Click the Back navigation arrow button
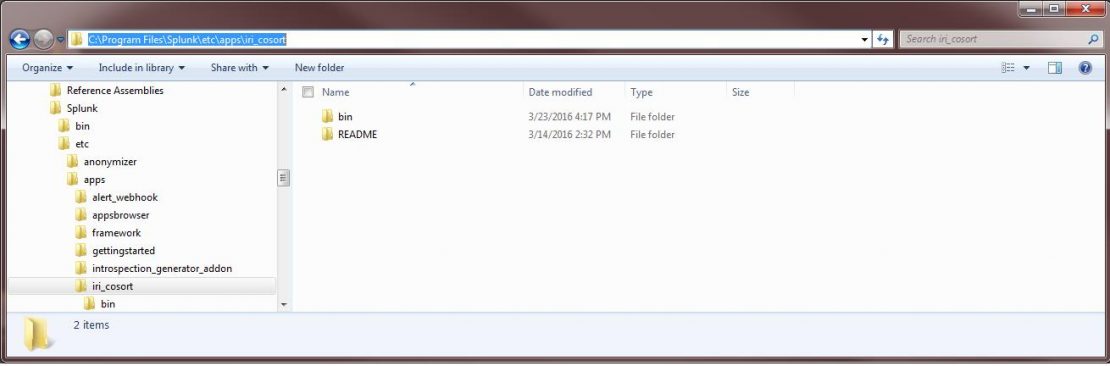The image size is (1110, 366). pyautogui.click(x=20, y=40)
